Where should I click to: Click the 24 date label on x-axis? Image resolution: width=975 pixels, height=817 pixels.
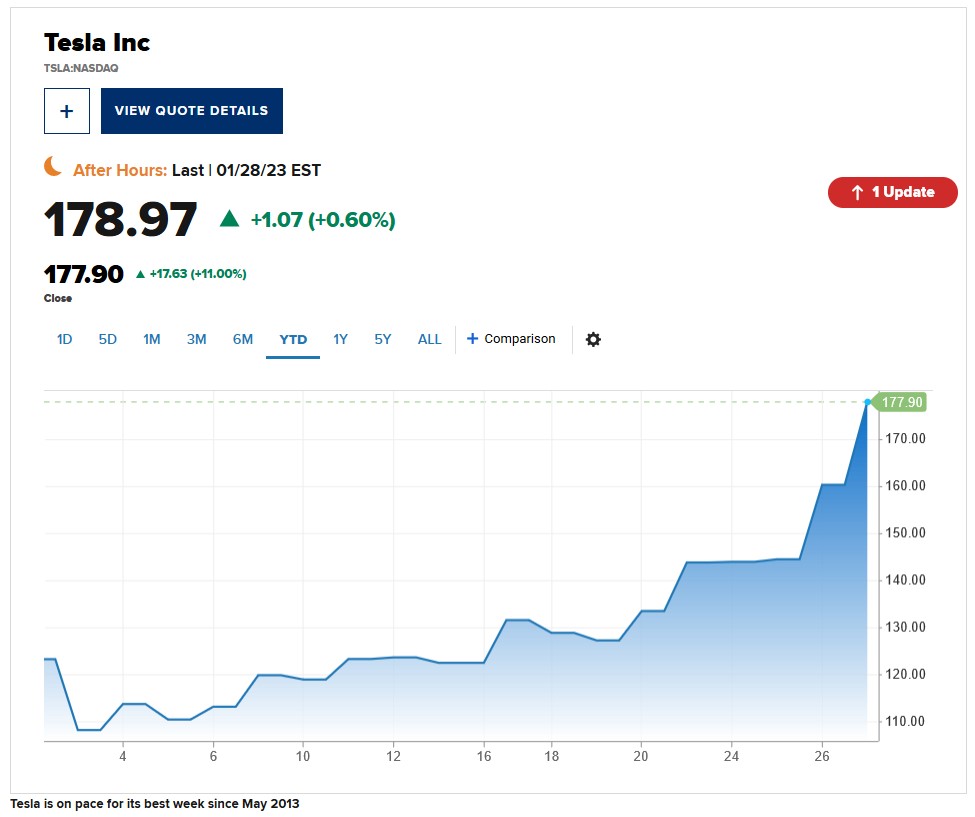pyautogui.click(x=731, y=756)
